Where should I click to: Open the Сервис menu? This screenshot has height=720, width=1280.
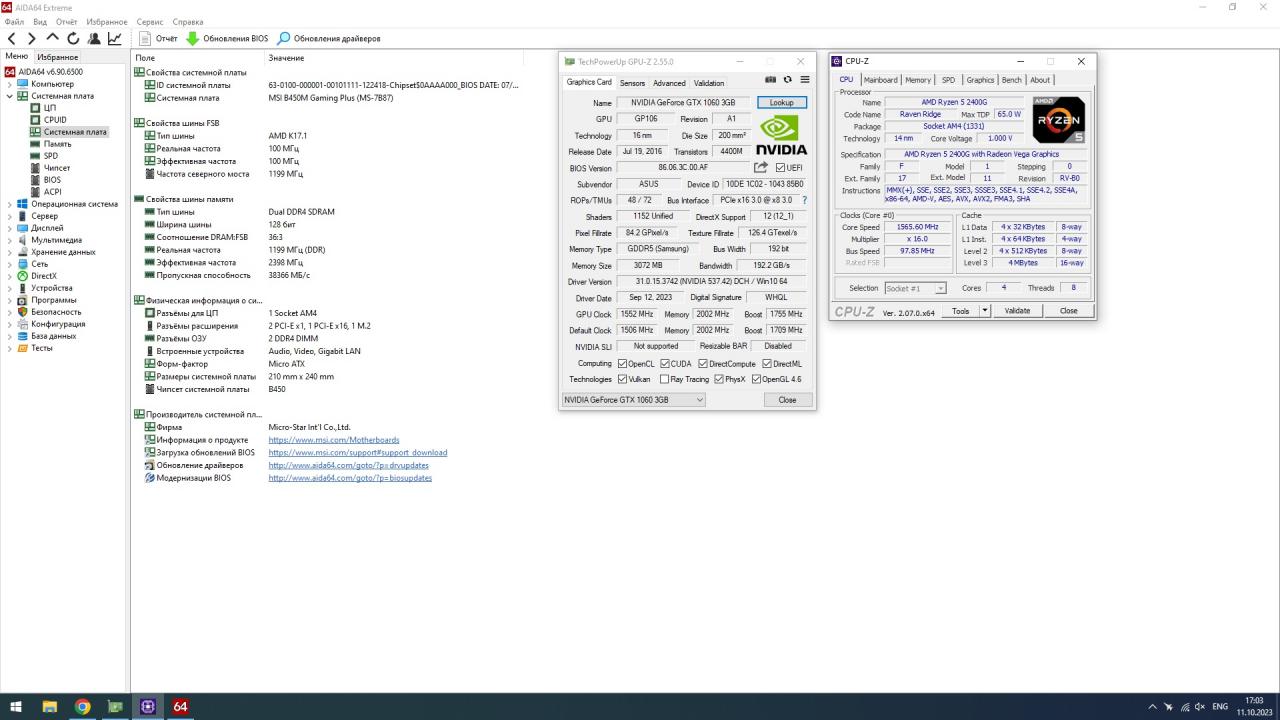tap(150, 22)
